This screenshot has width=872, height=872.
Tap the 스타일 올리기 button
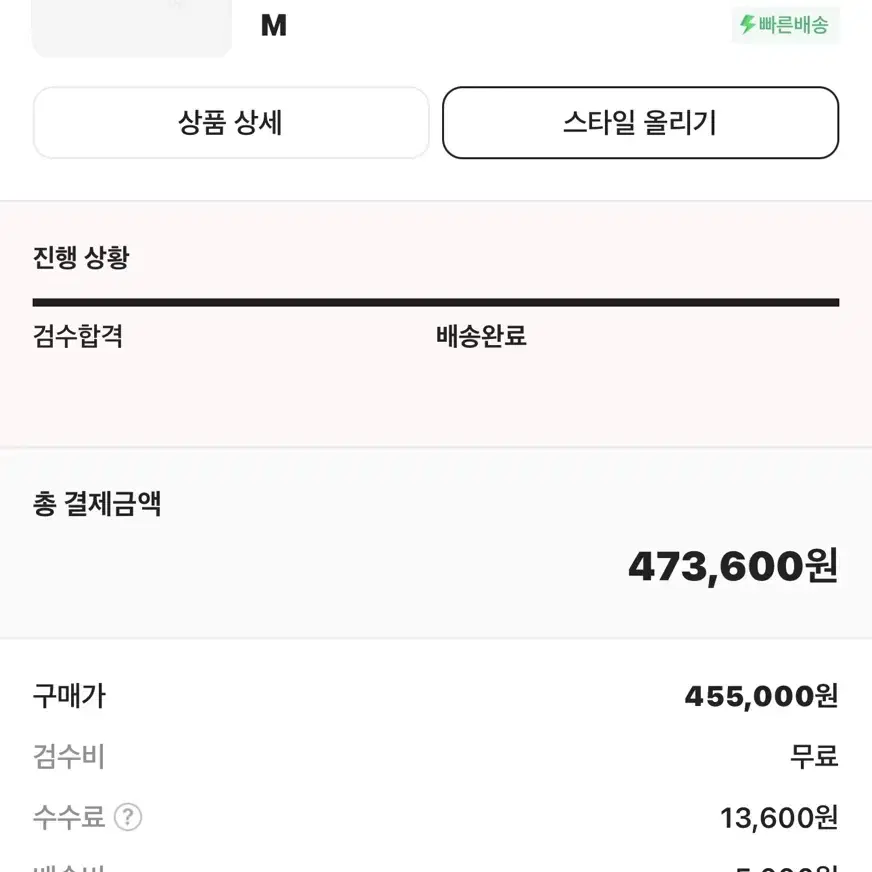pos(640,122)
